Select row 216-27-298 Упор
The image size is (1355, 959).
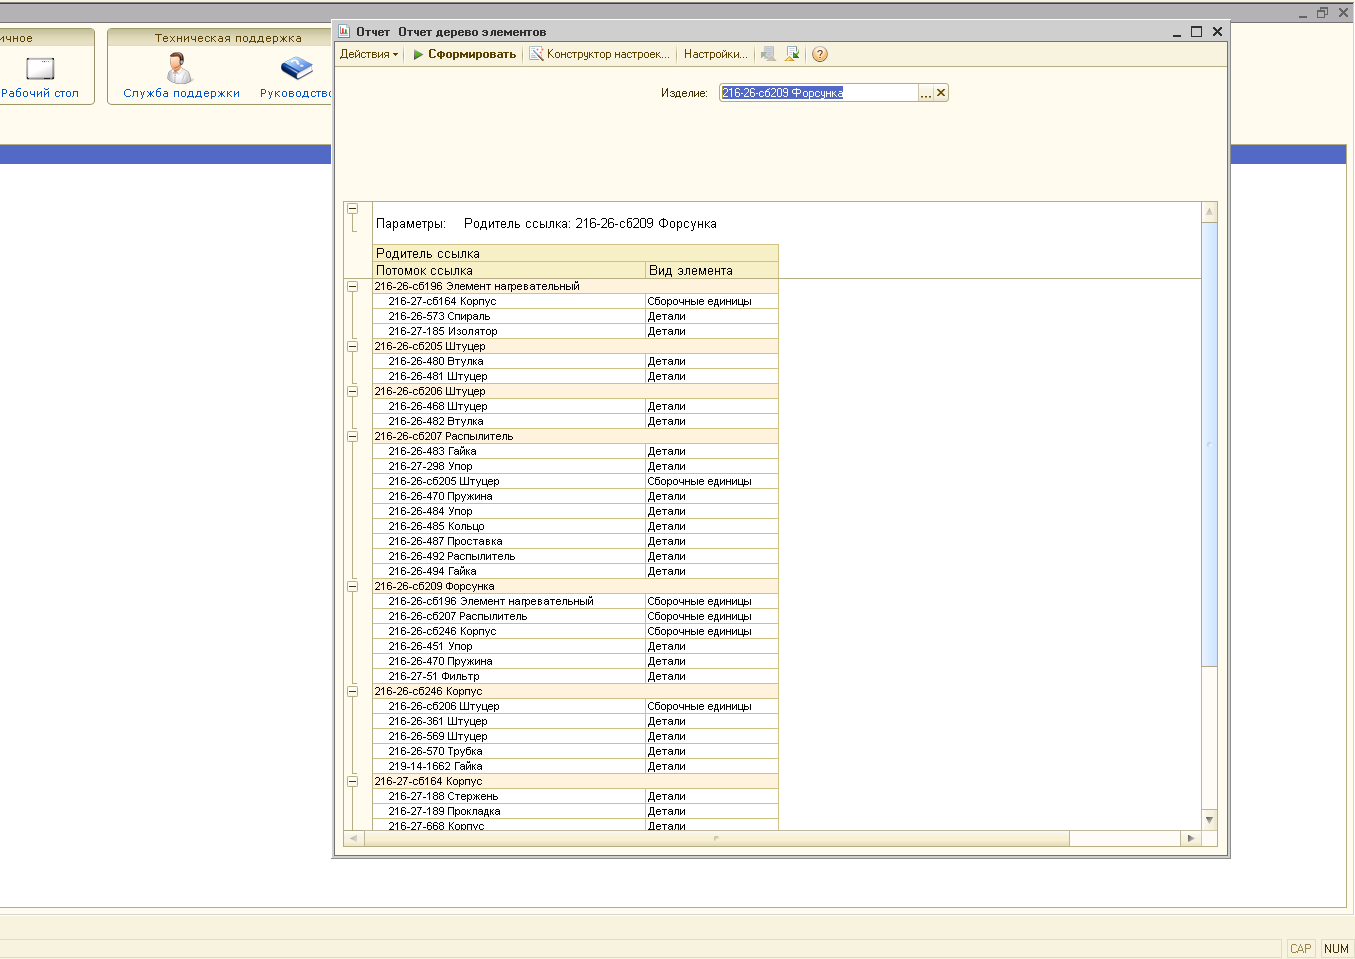coord(575,466)
